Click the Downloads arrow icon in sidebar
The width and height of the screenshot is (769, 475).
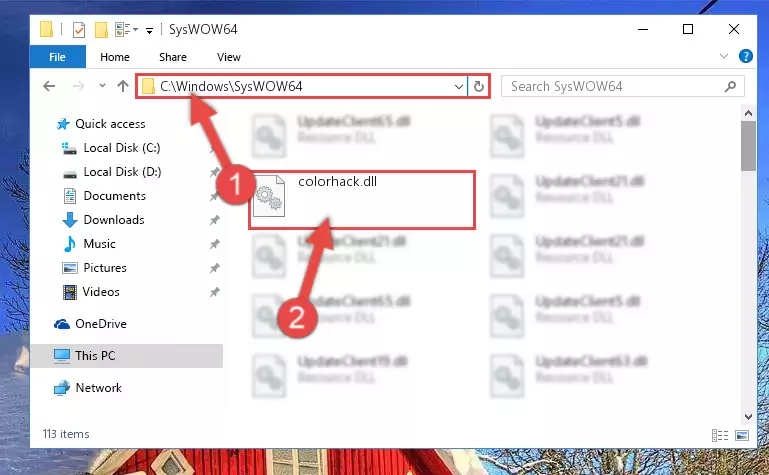pyautogui.click(x=70, y=220)
